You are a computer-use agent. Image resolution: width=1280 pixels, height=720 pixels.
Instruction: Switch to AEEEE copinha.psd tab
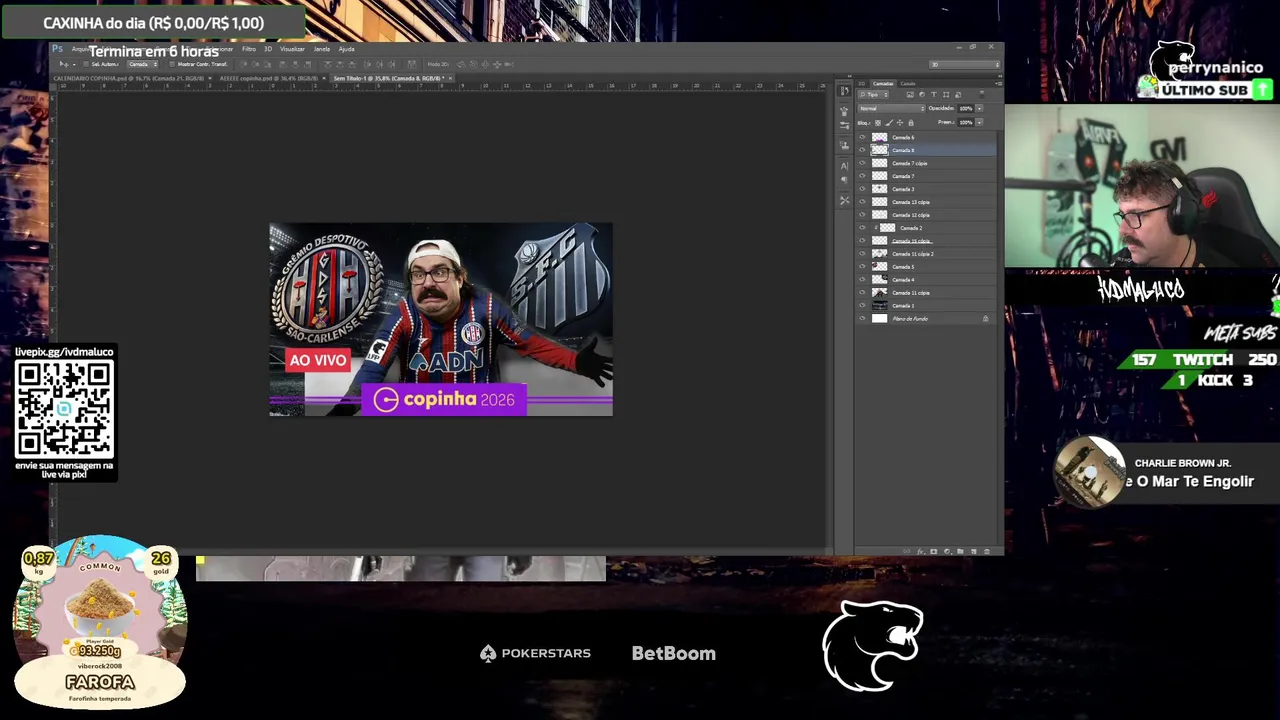(x=268, y=78)
